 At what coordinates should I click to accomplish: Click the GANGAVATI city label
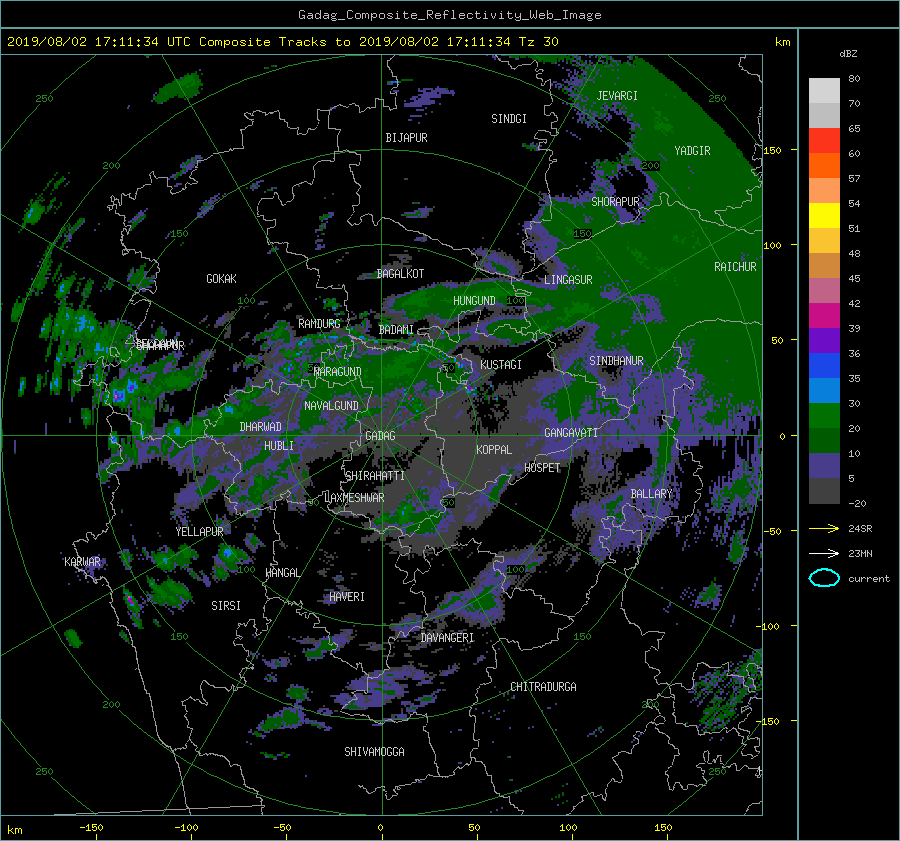[571, 433]
